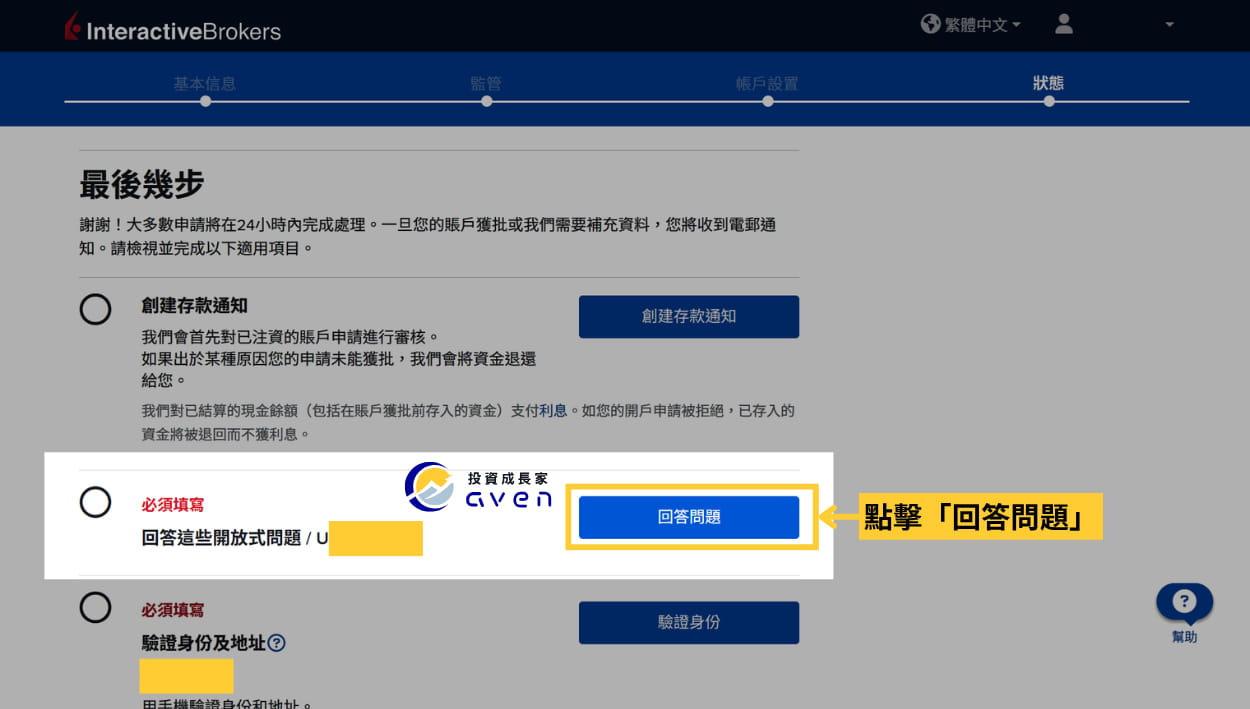
Task: Go to the 狀態 step
Action: coord(1048,84)
